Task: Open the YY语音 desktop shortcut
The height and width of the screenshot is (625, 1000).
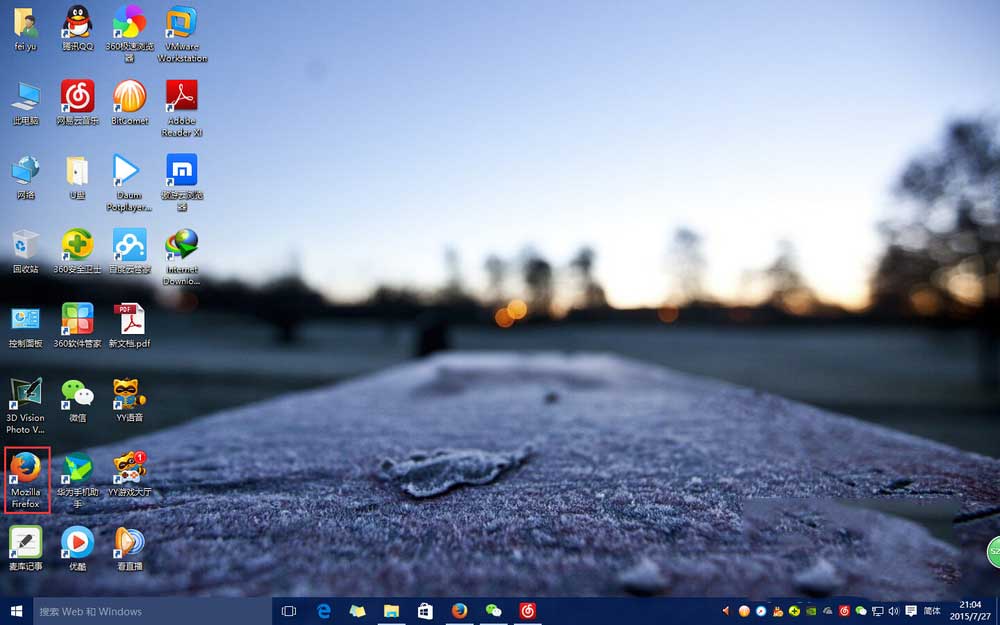Action: coord(129,401)
